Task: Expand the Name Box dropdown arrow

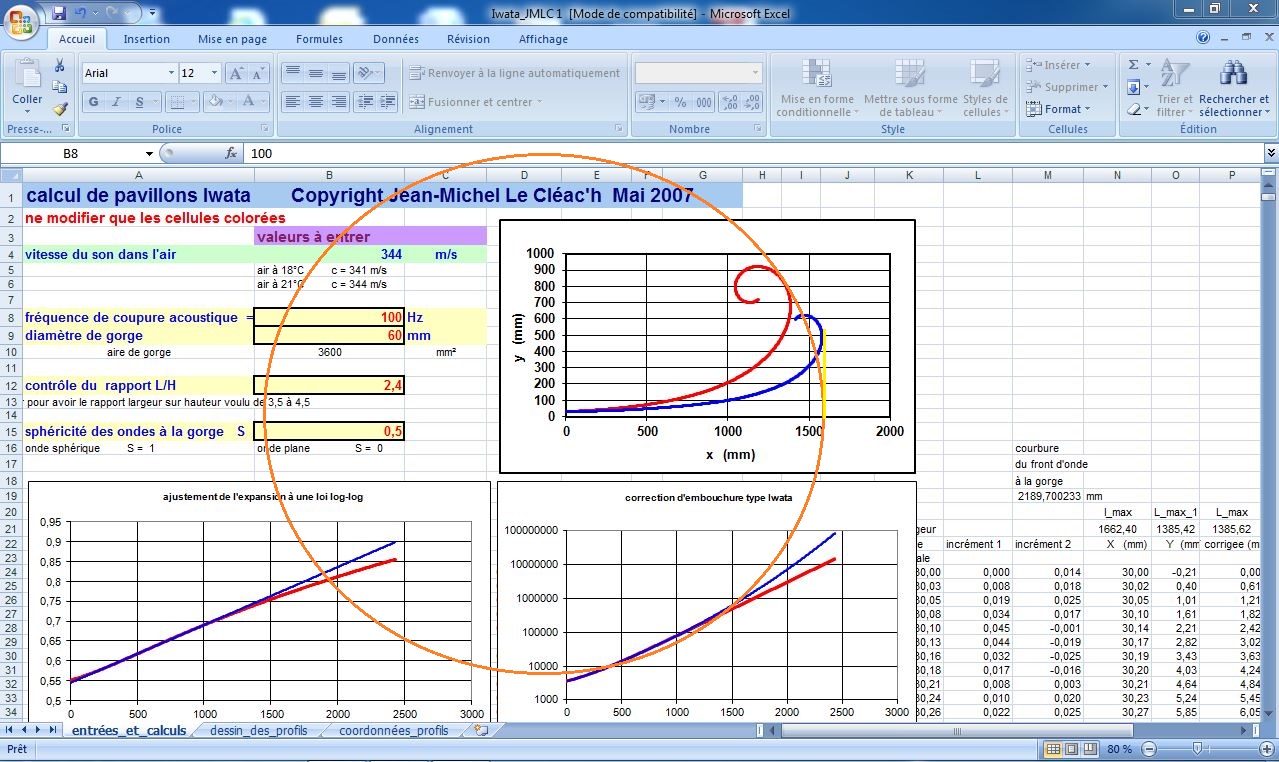Action: click(149, 154)
